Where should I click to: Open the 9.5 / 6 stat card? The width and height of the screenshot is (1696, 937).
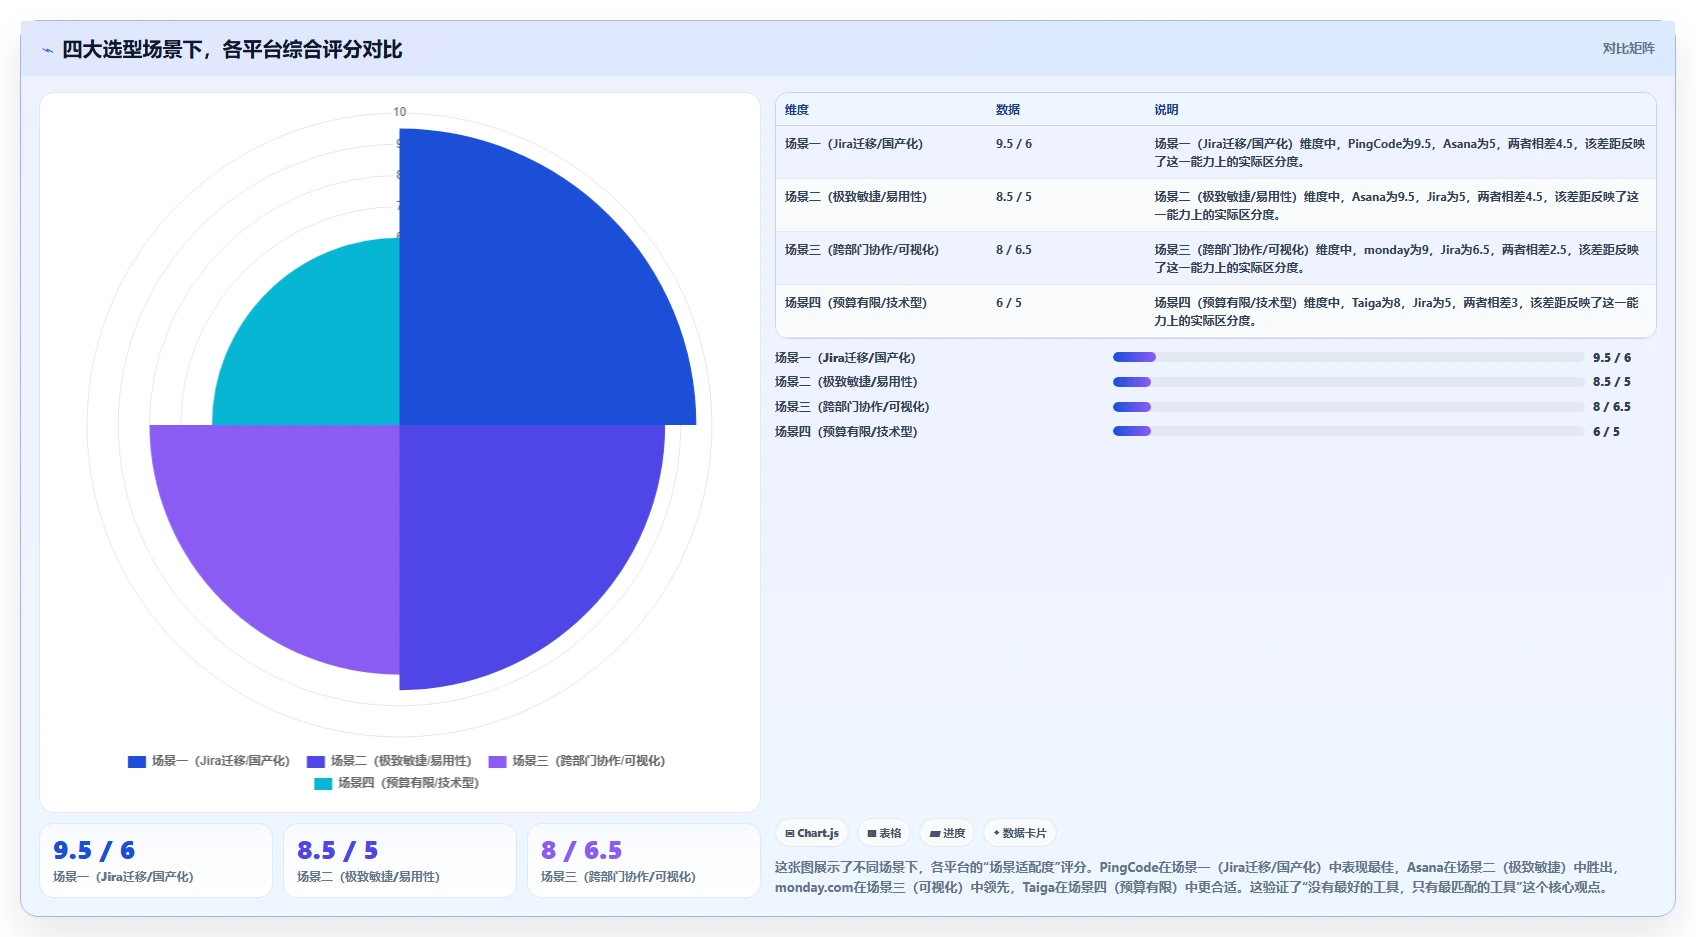156,861
